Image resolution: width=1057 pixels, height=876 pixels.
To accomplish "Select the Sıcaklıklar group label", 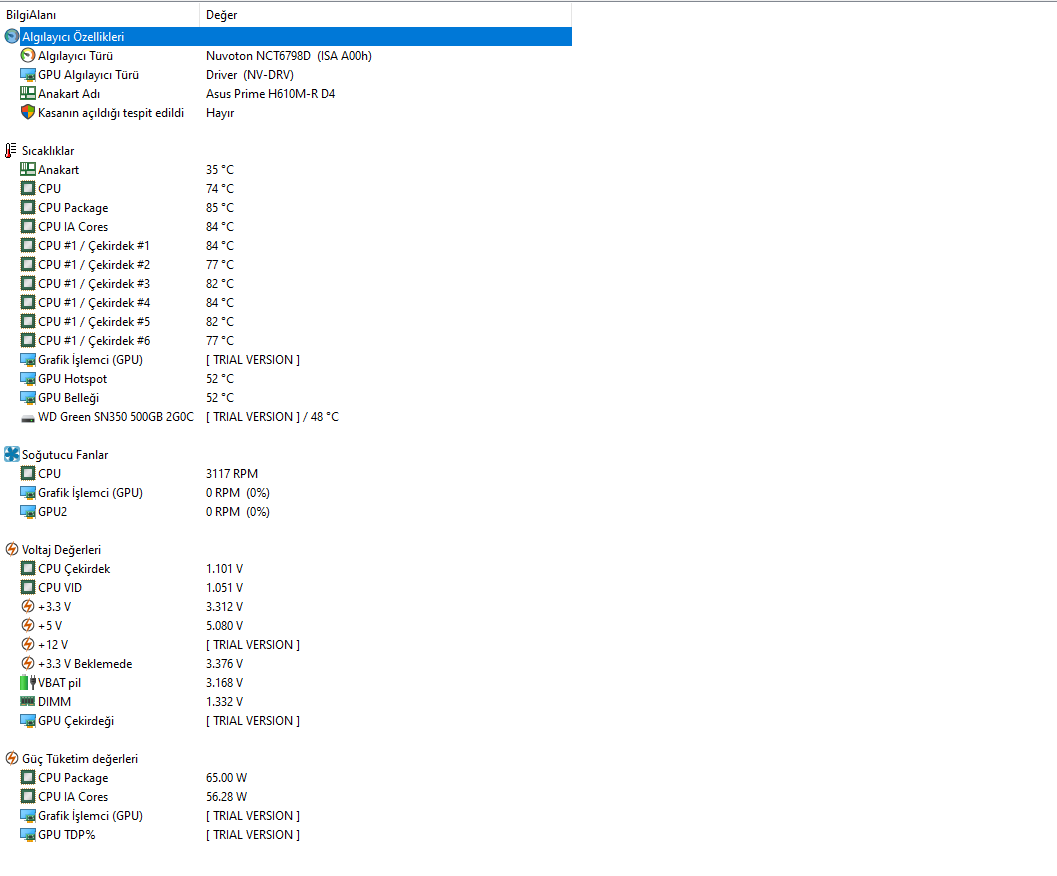I will 48,150.
